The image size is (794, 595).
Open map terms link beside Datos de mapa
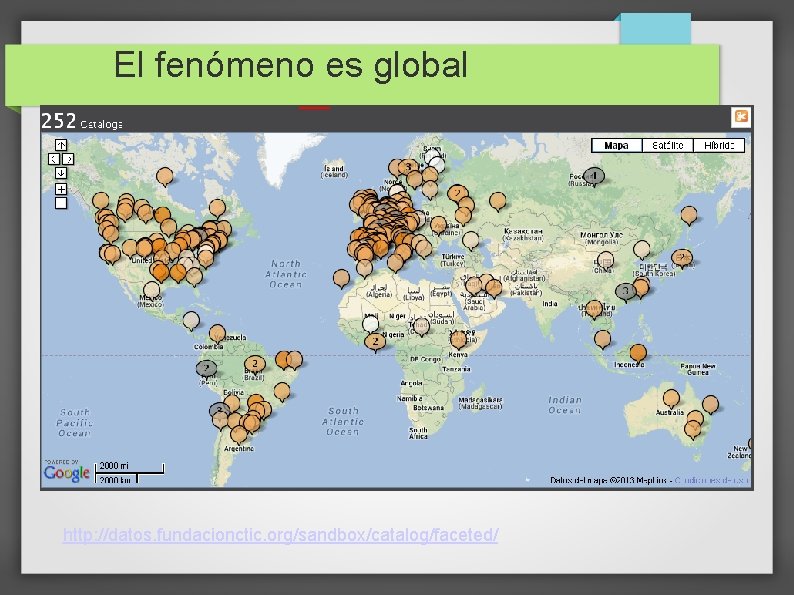point(712,480)
